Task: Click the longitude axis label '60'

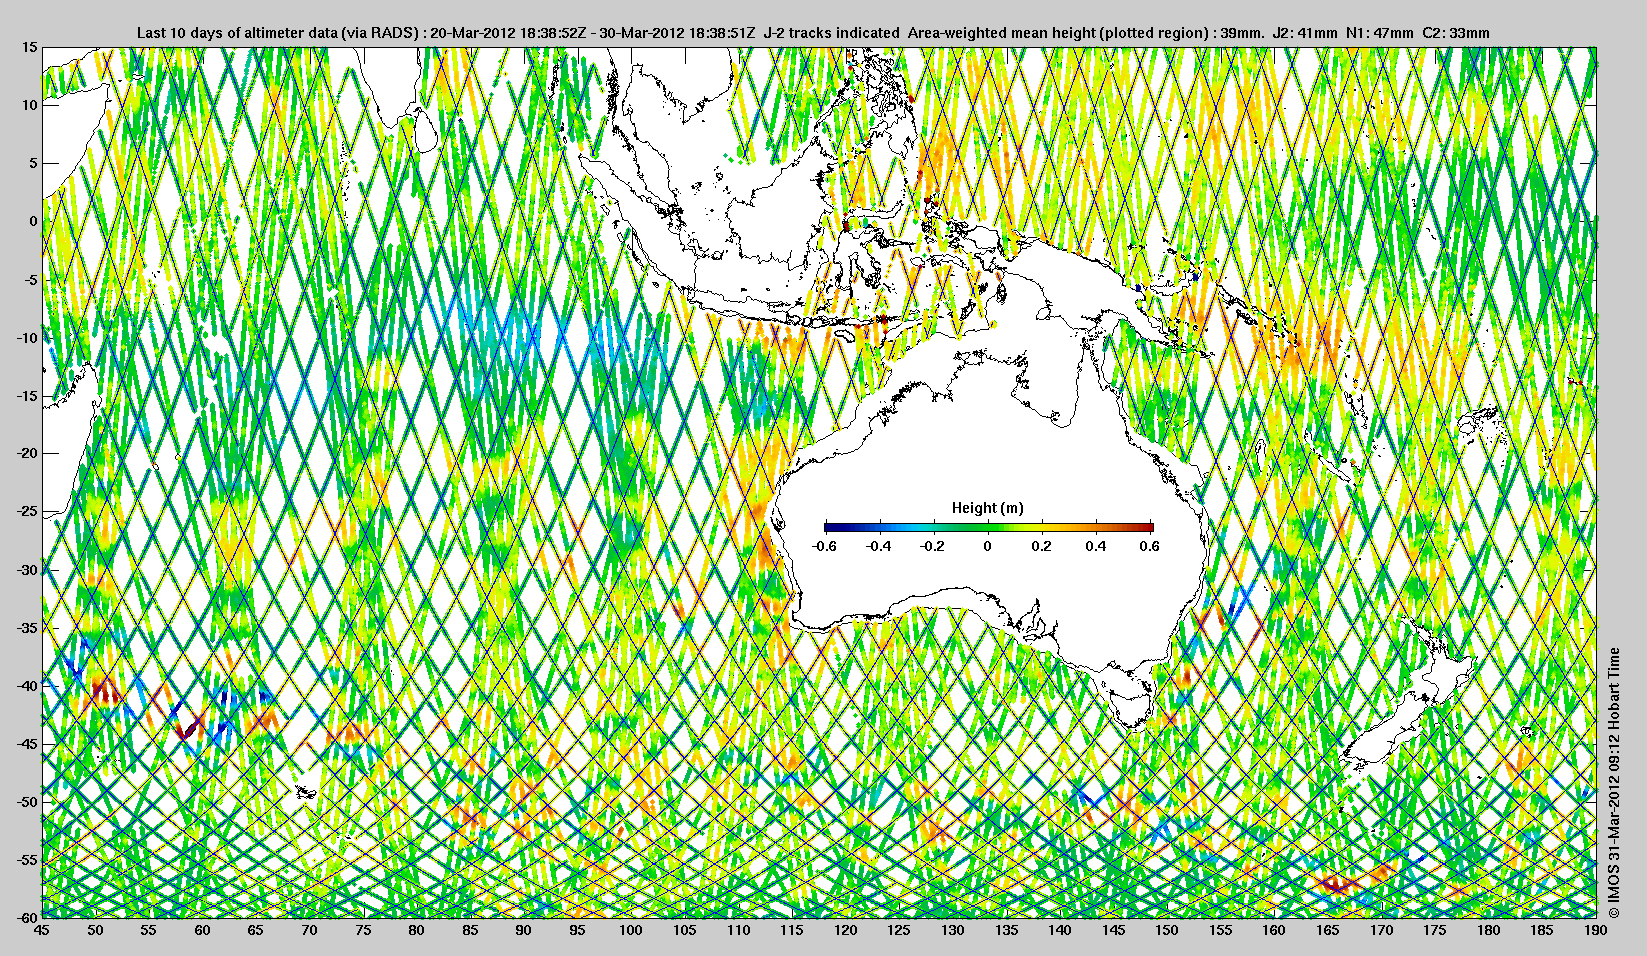Action: [202, 930]
